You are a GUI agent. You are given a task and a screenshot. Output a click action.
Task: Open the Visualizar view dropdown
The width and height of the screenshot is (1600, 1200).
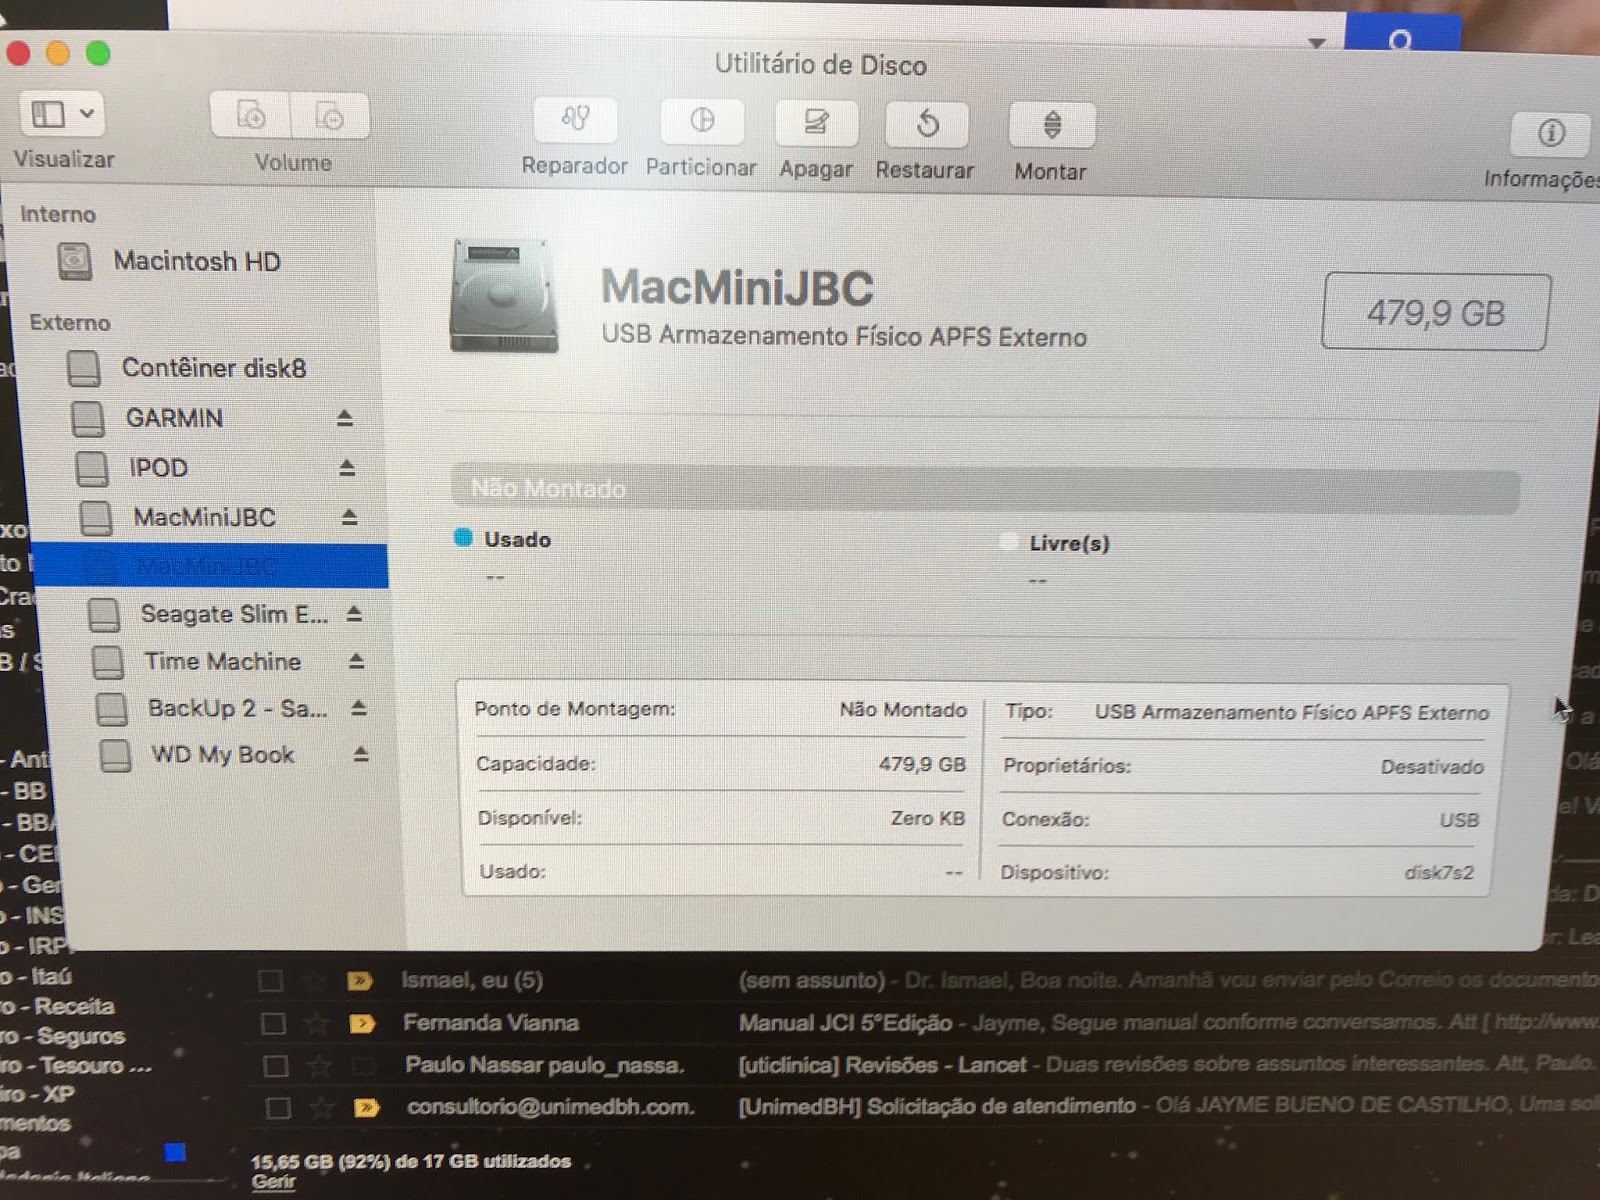[60, 114]
